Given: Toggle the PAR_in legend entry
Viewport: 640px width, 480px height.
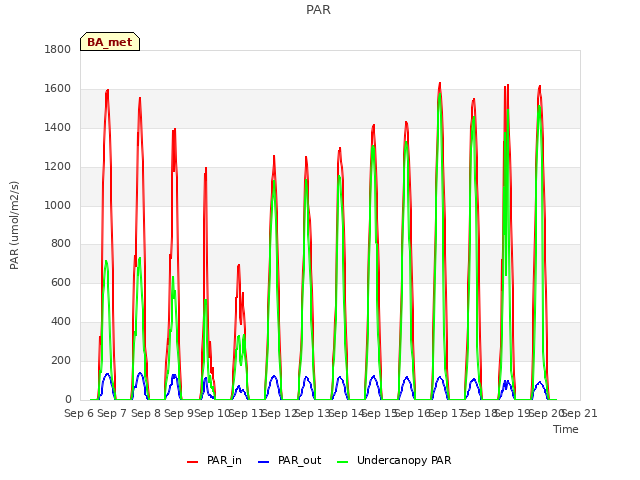Looking at the screenshot, I should click(214, 460).
